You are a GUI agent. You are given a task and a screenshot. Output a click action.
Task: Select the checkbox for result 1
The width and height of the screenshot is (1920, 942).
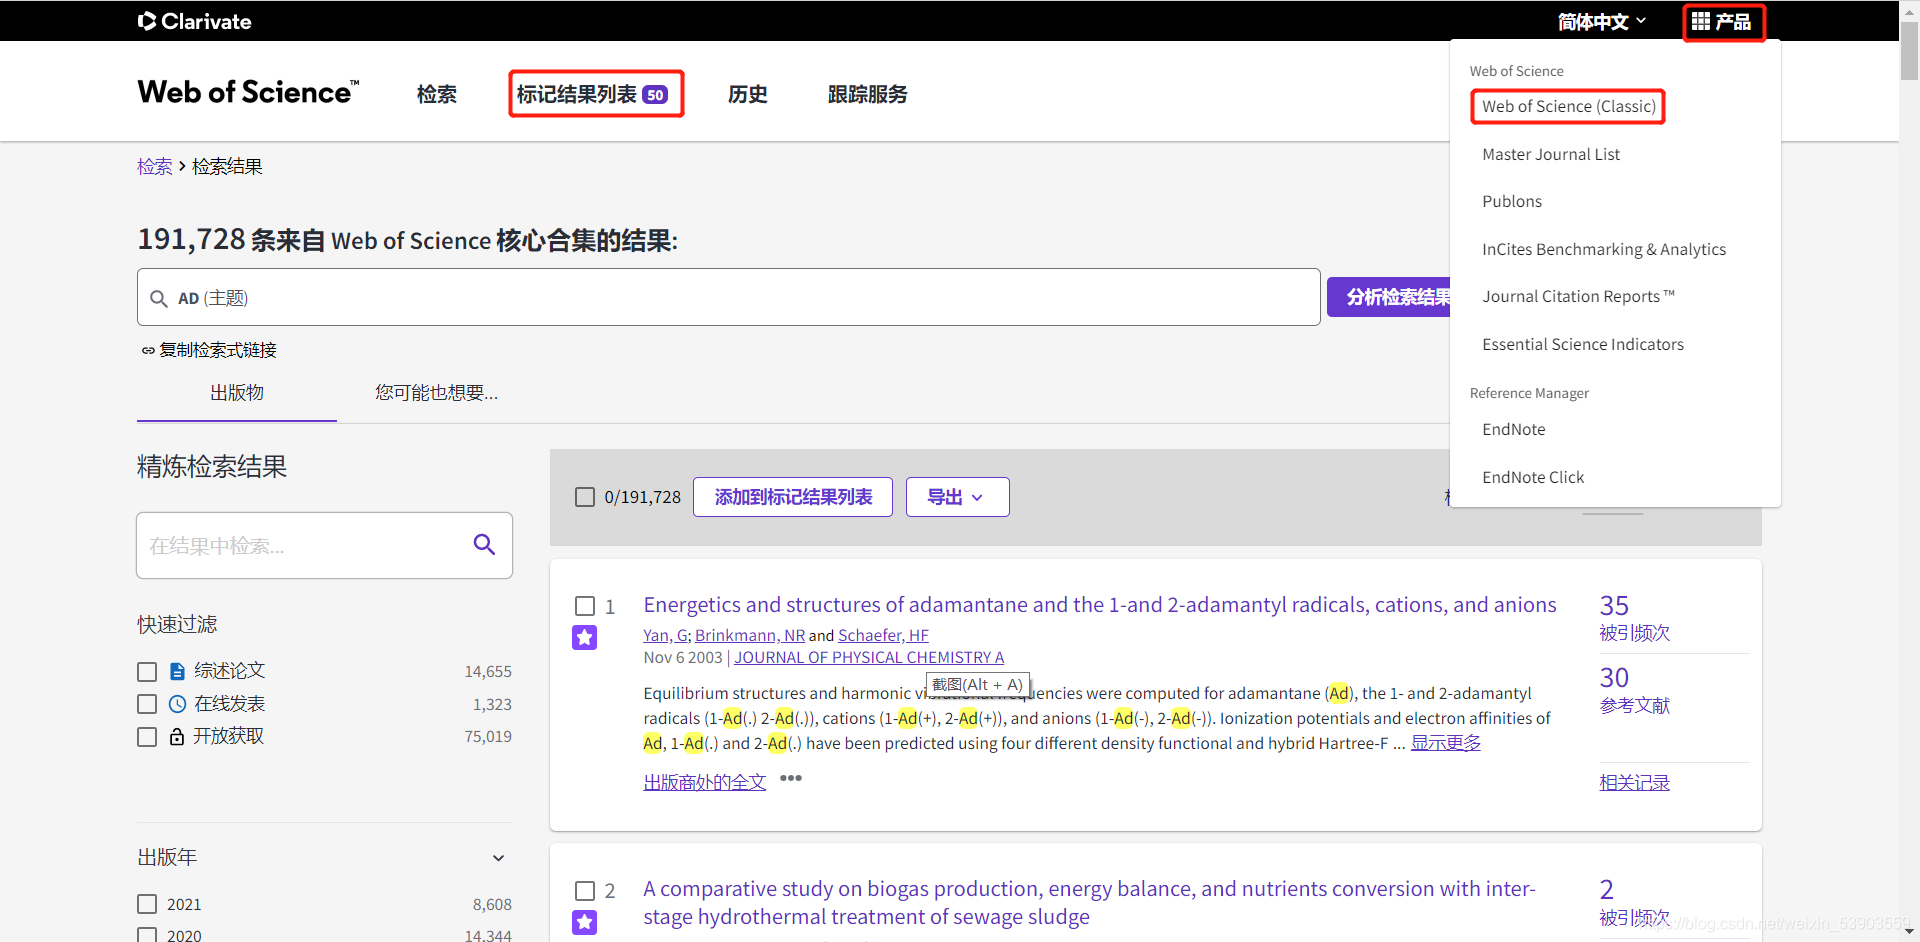[x=585, y=606]
